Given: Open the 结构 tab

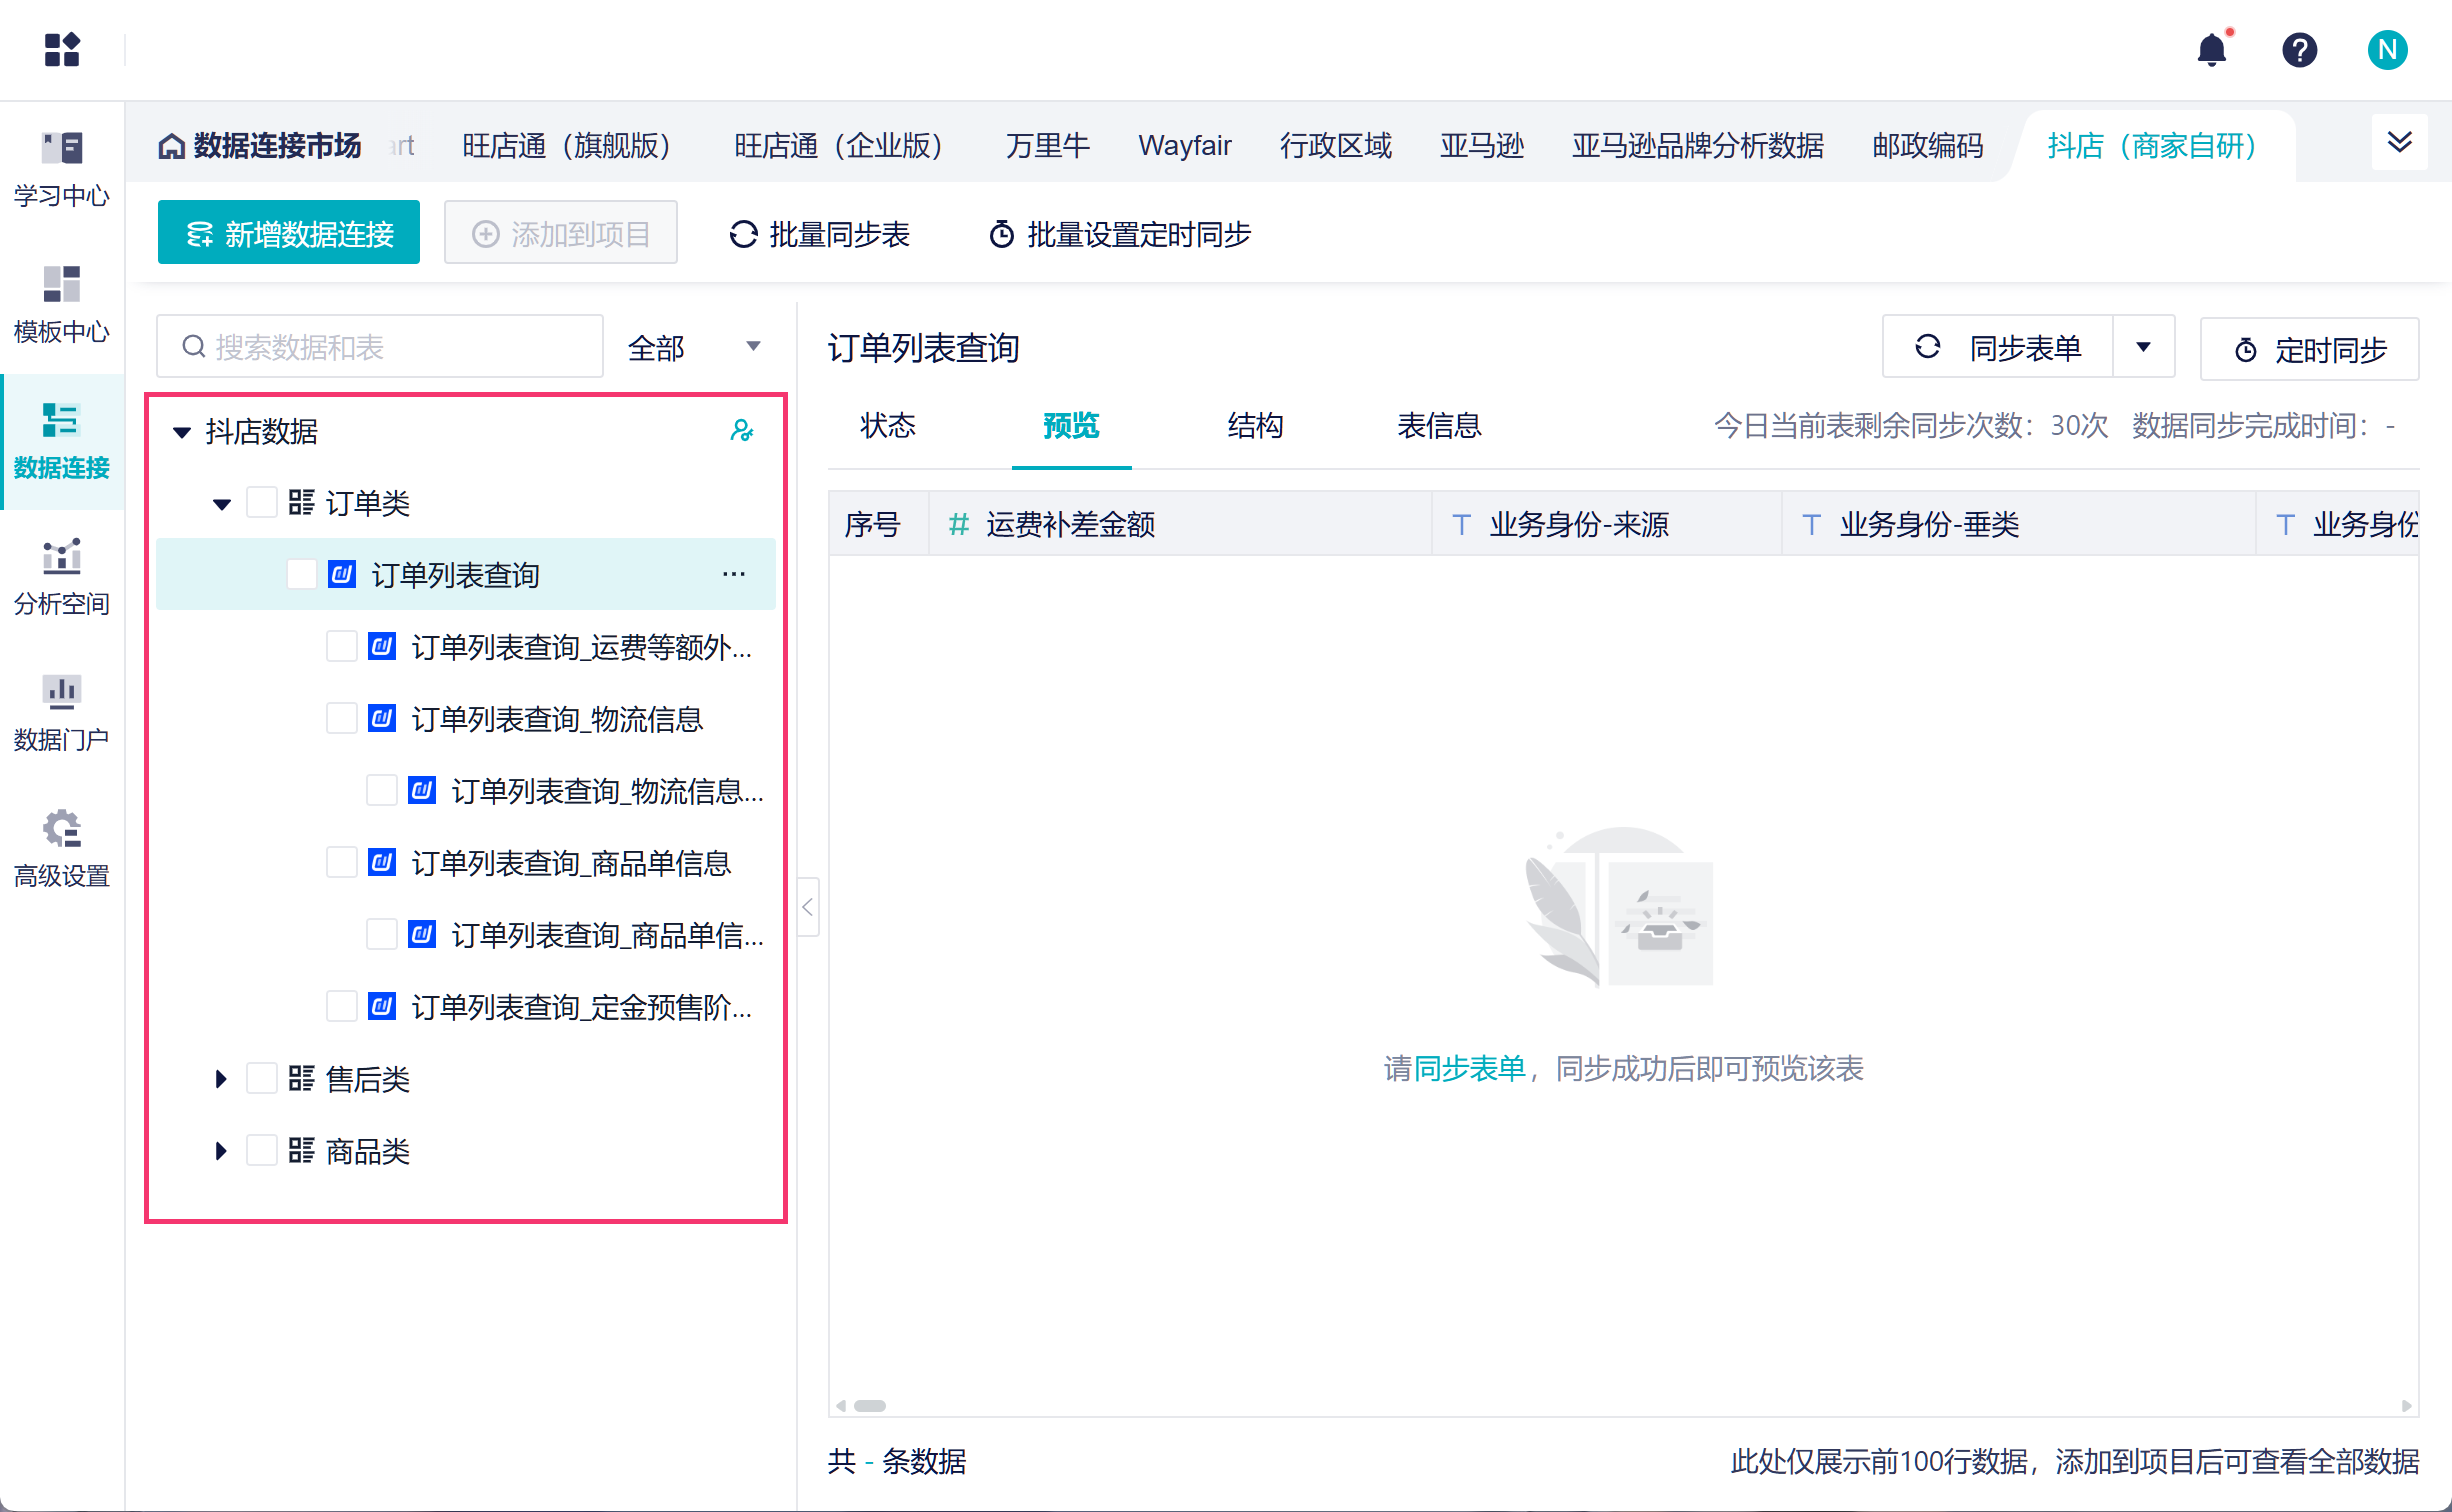Looking at the screenshot, I should (1256, 426).
